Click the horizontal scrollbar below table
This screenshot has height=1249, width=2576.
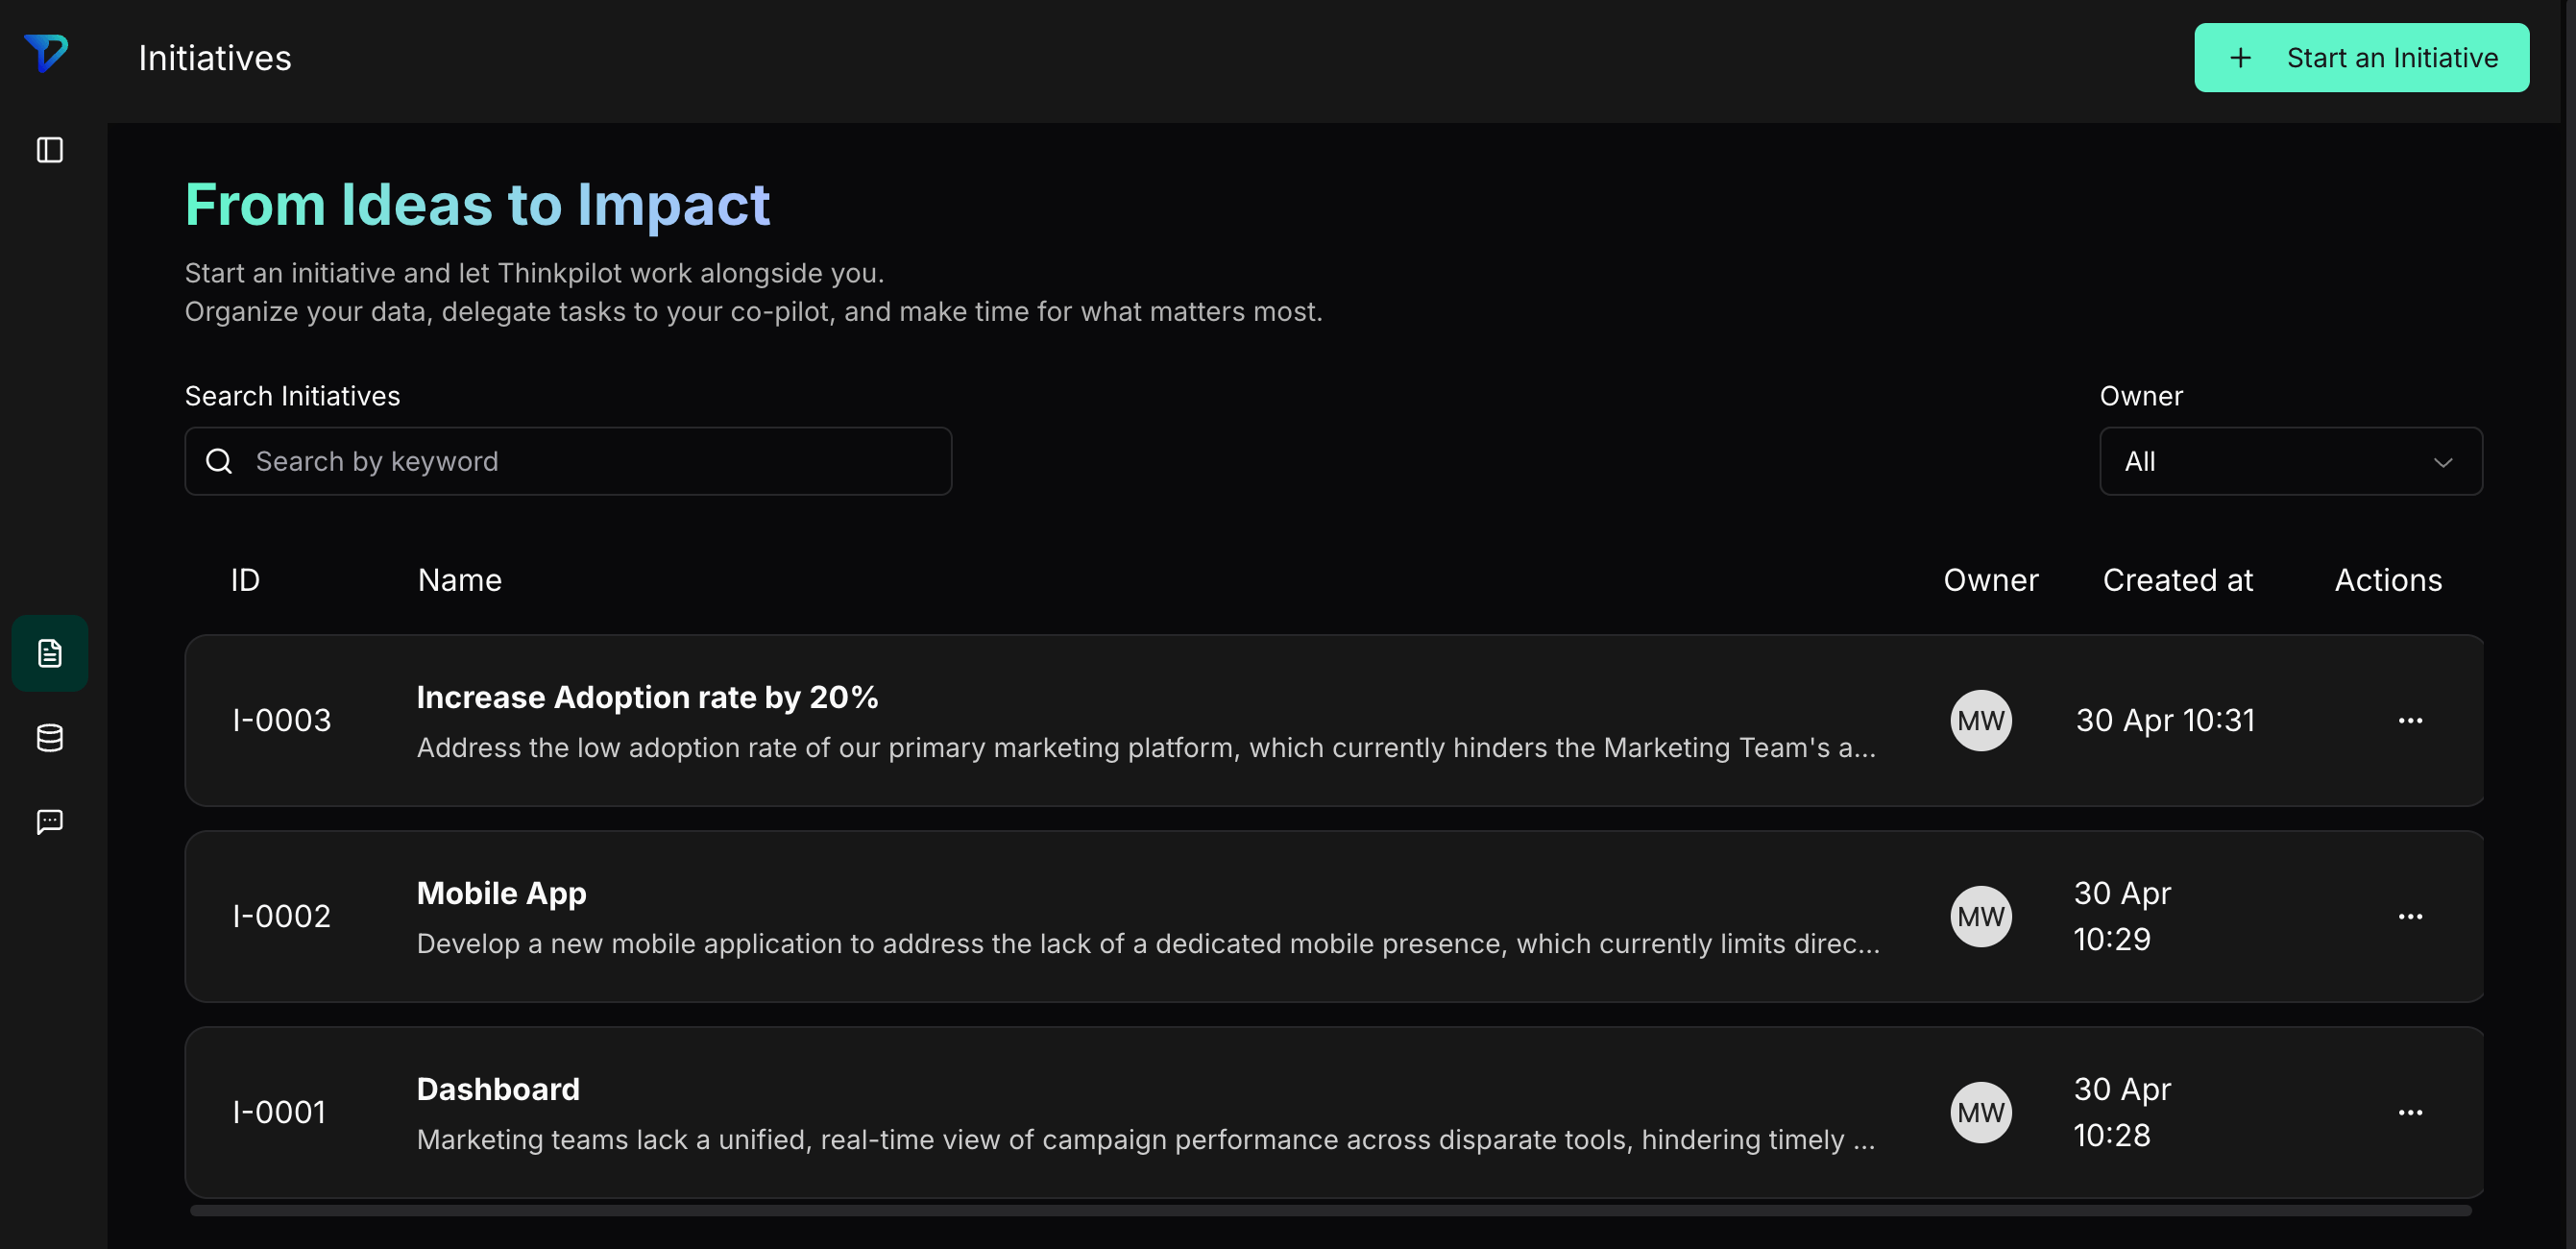(x=1330, y=1210)
